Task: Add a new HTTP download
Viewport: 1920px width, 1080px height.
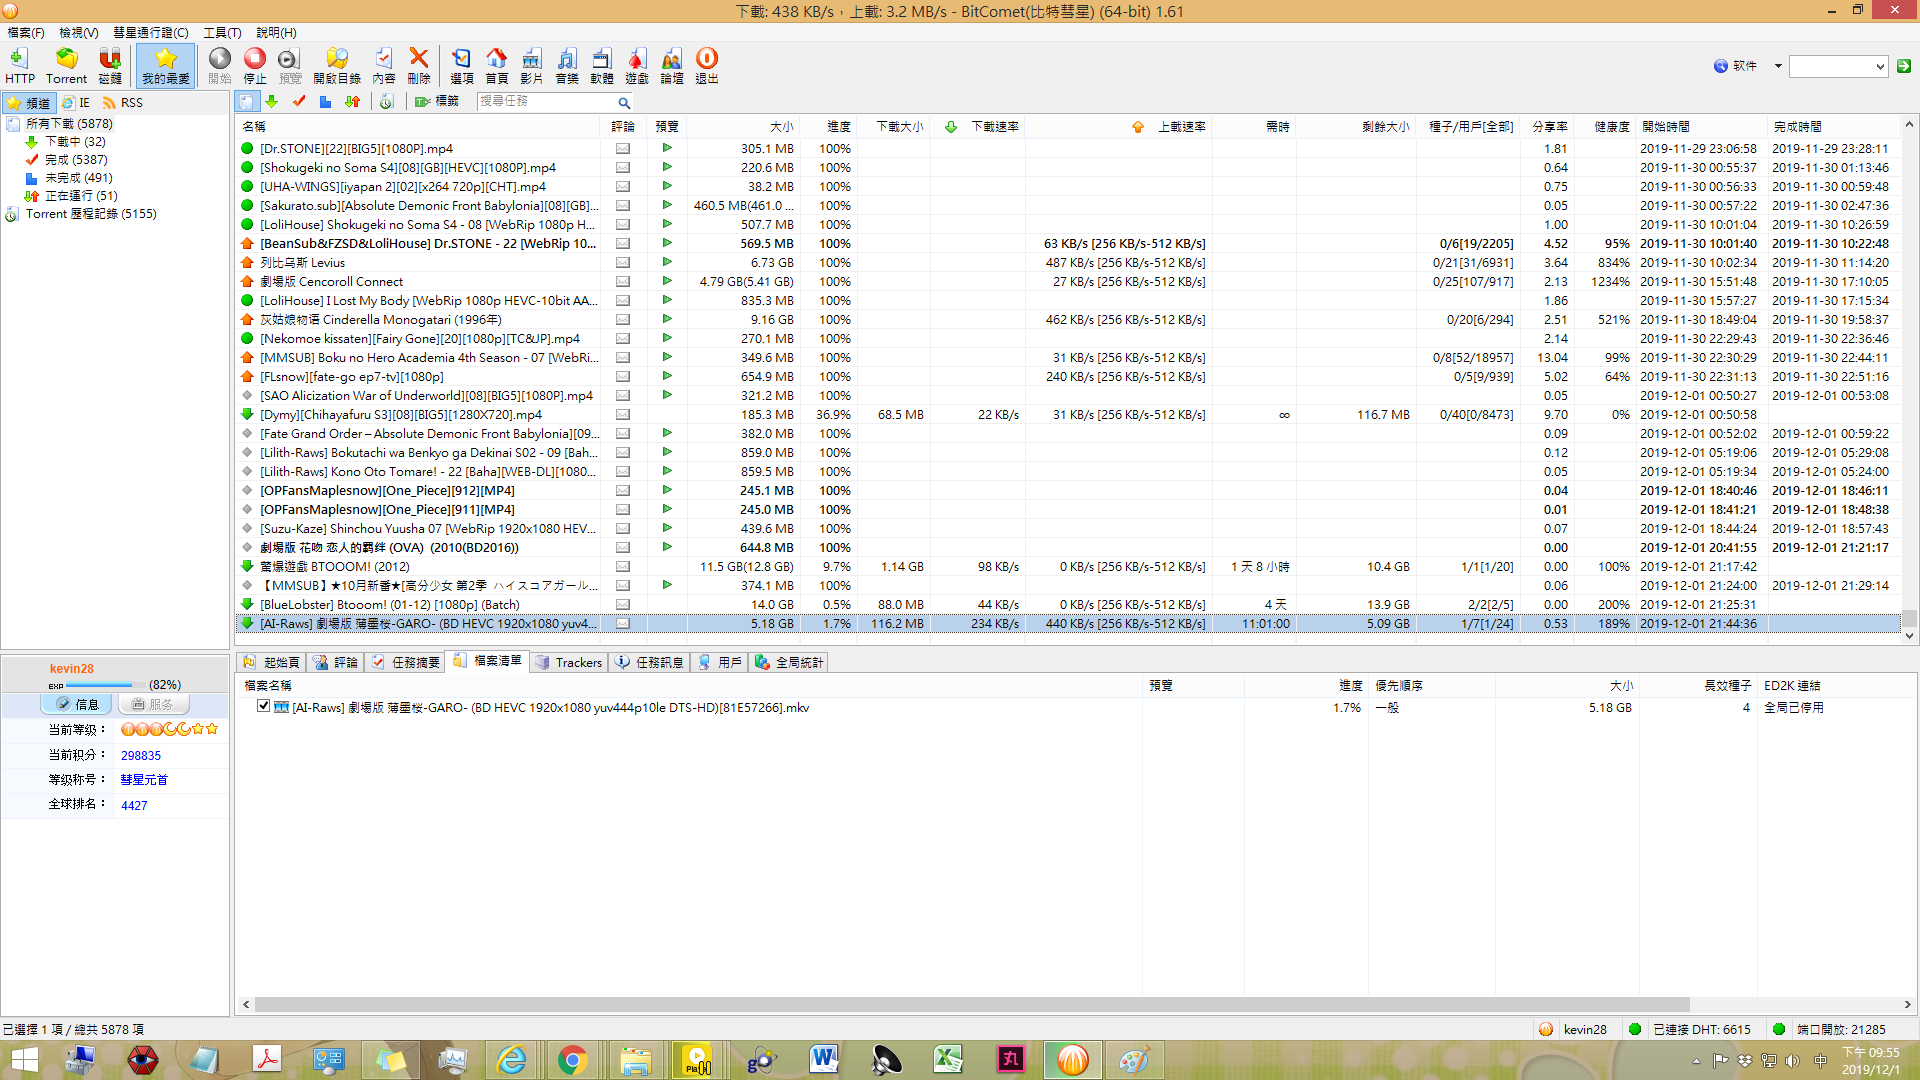Action: [19, 65]
